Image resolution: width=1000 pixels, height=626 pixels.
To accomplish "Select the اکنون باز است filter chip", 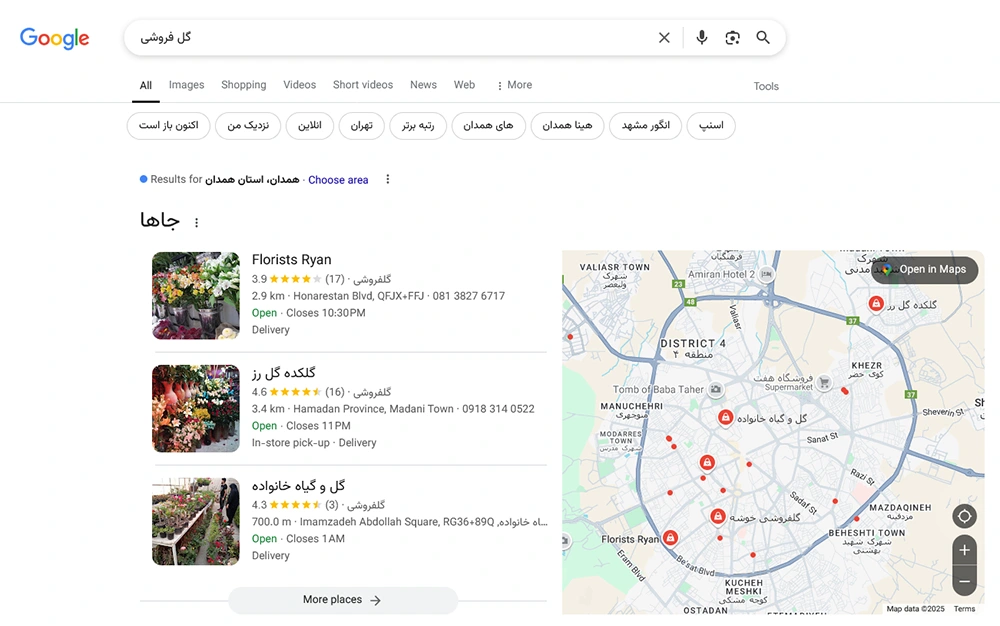I will 168,126.
